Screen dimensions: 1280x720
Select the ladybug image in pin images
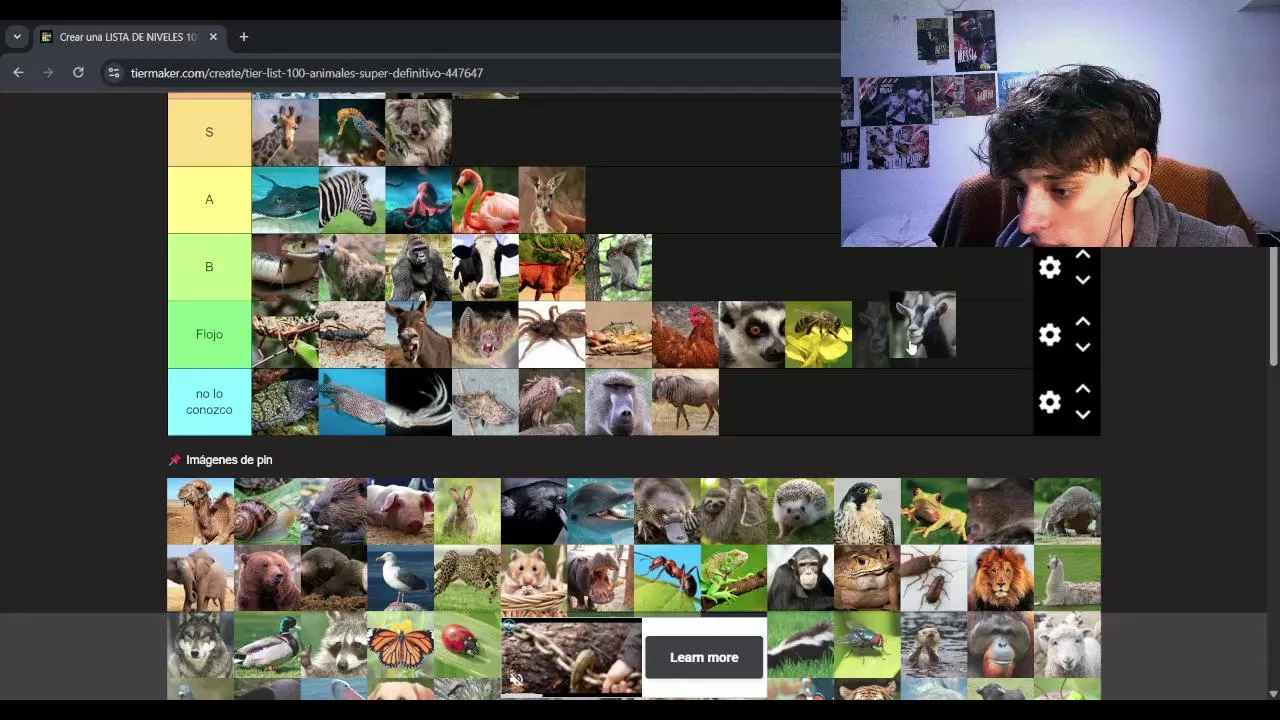pyautogui.click(x=467, y=645)
